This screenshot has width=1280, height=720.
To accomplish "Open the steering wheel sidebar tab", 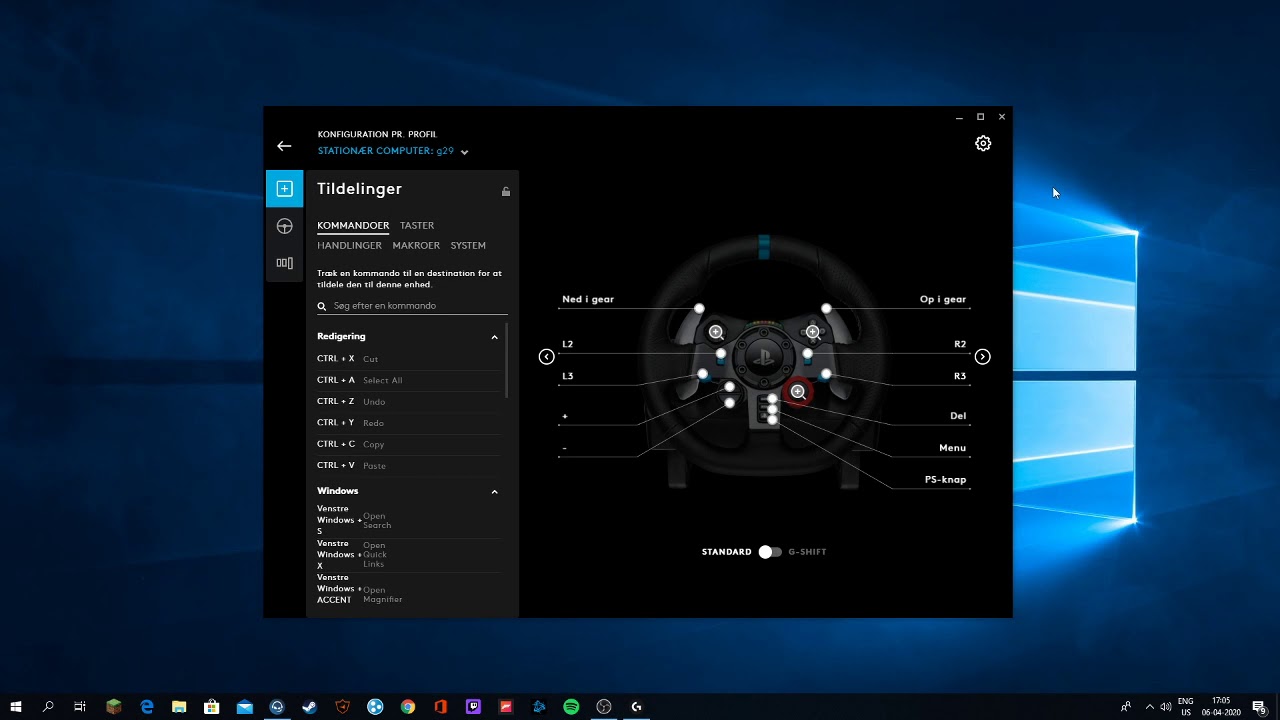I will point(284,226).
